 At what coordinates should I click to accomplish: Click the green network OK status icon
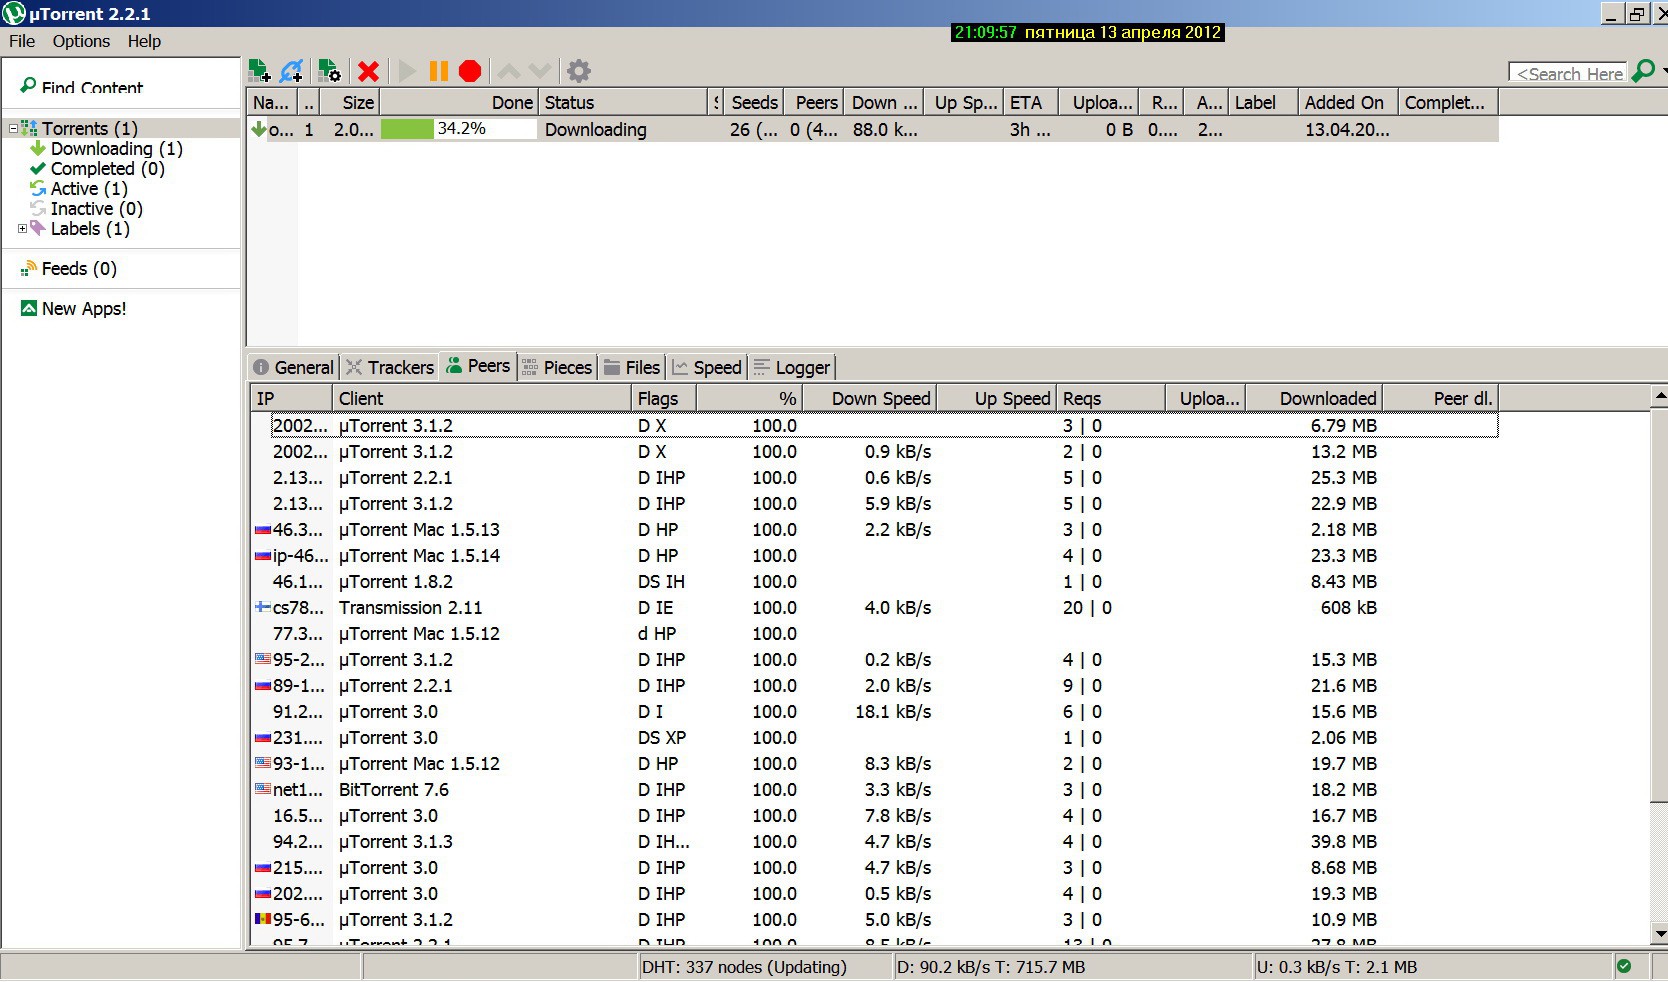point(1624,966)
